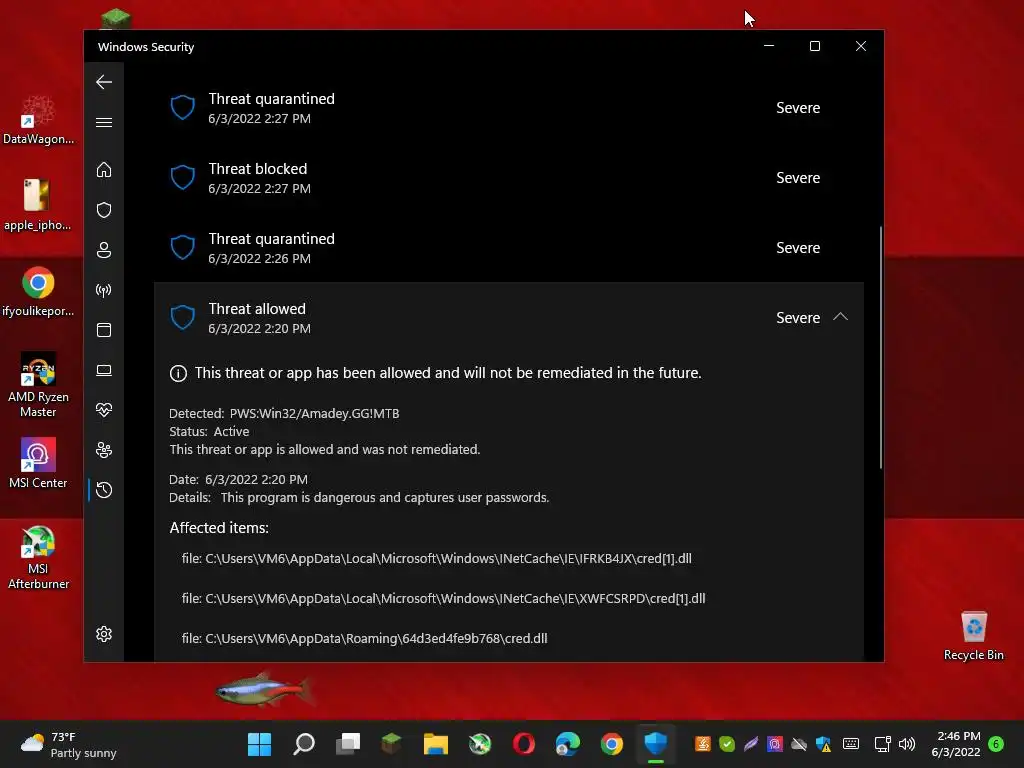Click the network tray icon
The height and width of the screenshot is (768, 1024).
[882, 744]
